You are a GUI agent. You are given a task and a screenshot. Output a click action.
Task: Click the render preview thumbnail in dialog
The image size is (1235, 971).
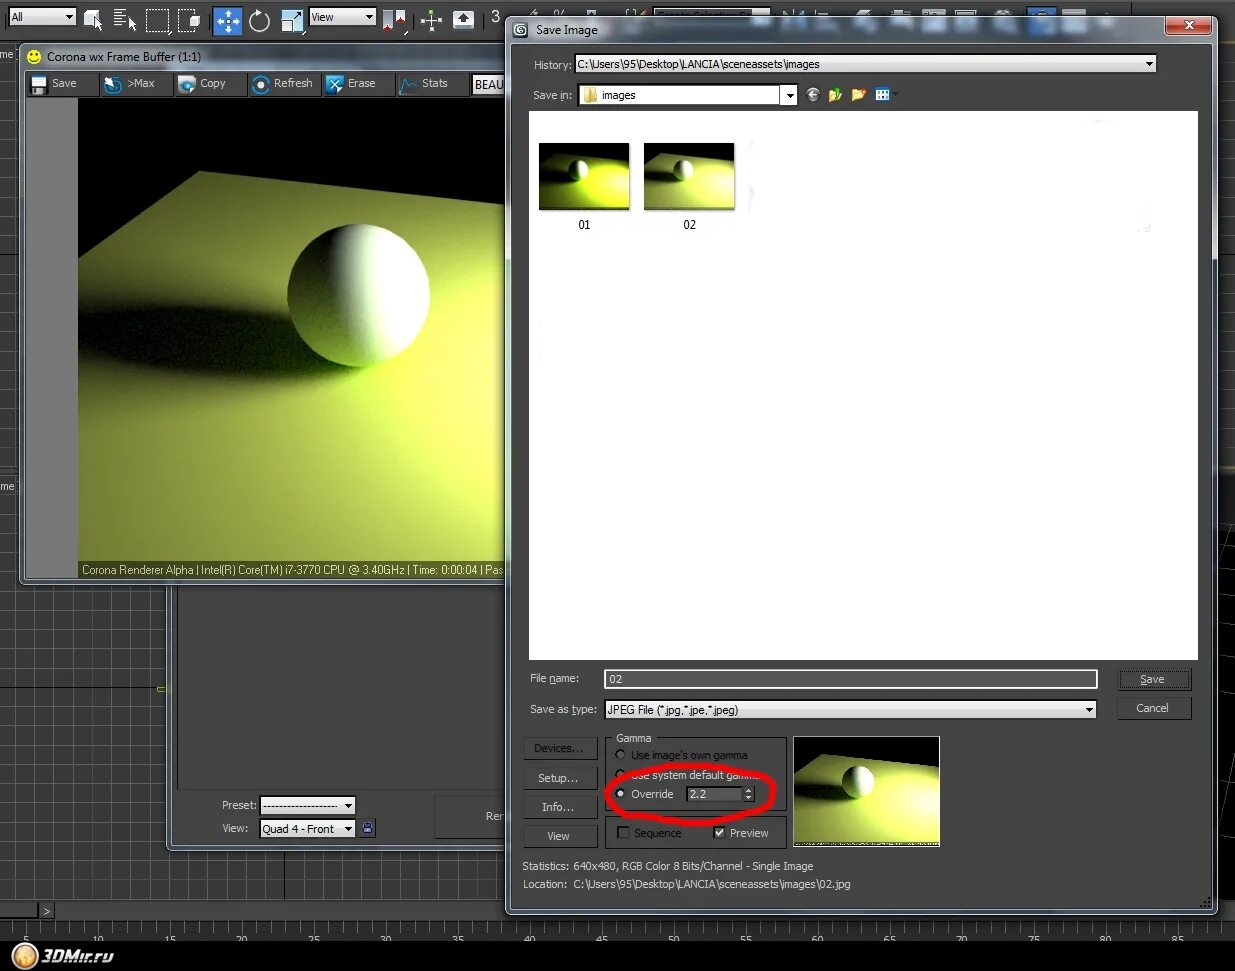click(866, 791)
